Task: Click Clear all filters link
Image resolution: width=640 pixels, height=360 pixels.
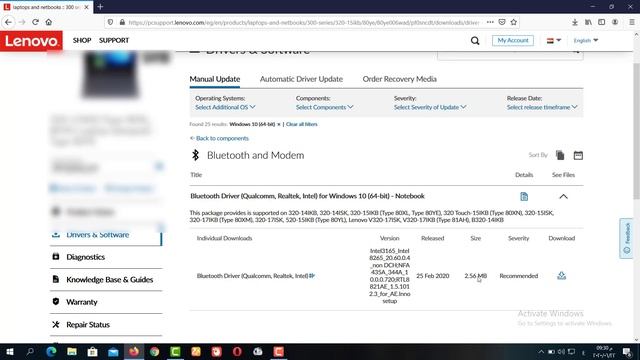Action: pyautogui.click(x=302, y=124)
